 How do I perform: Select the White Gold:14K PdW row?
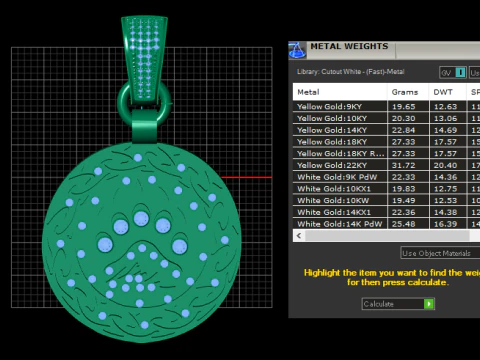coord(386,224)
